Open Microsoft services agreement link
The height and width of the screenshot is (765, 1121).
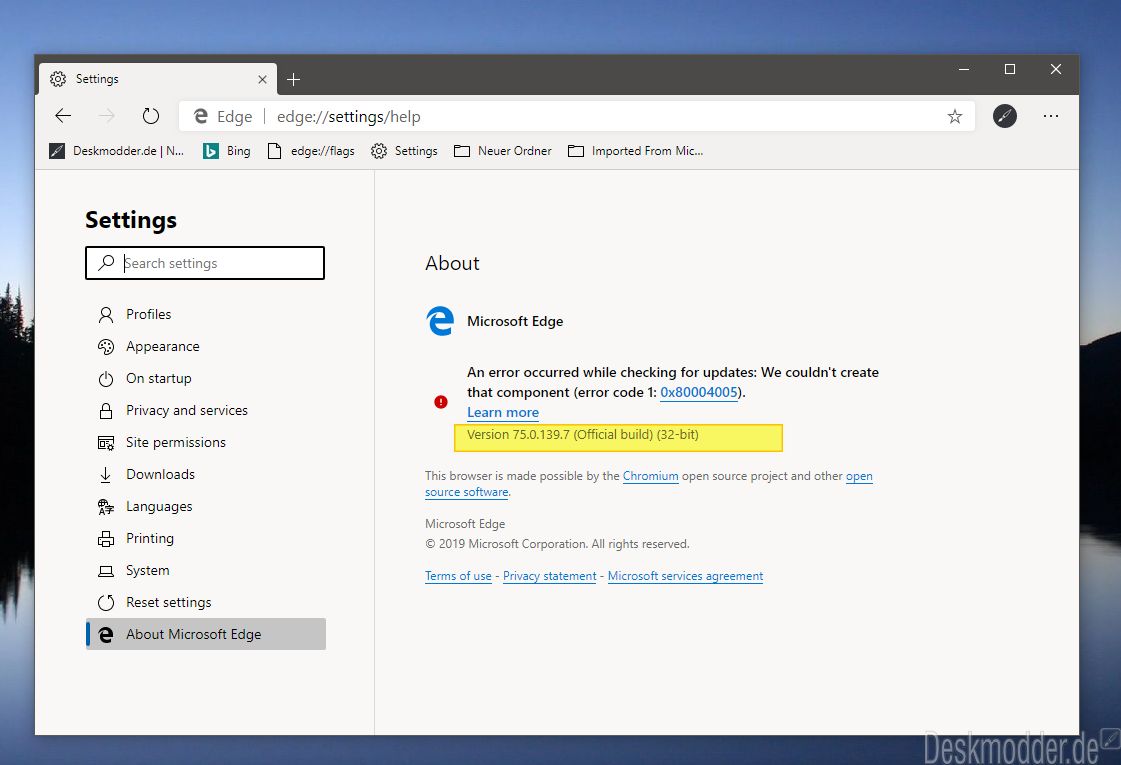point(685,576)
